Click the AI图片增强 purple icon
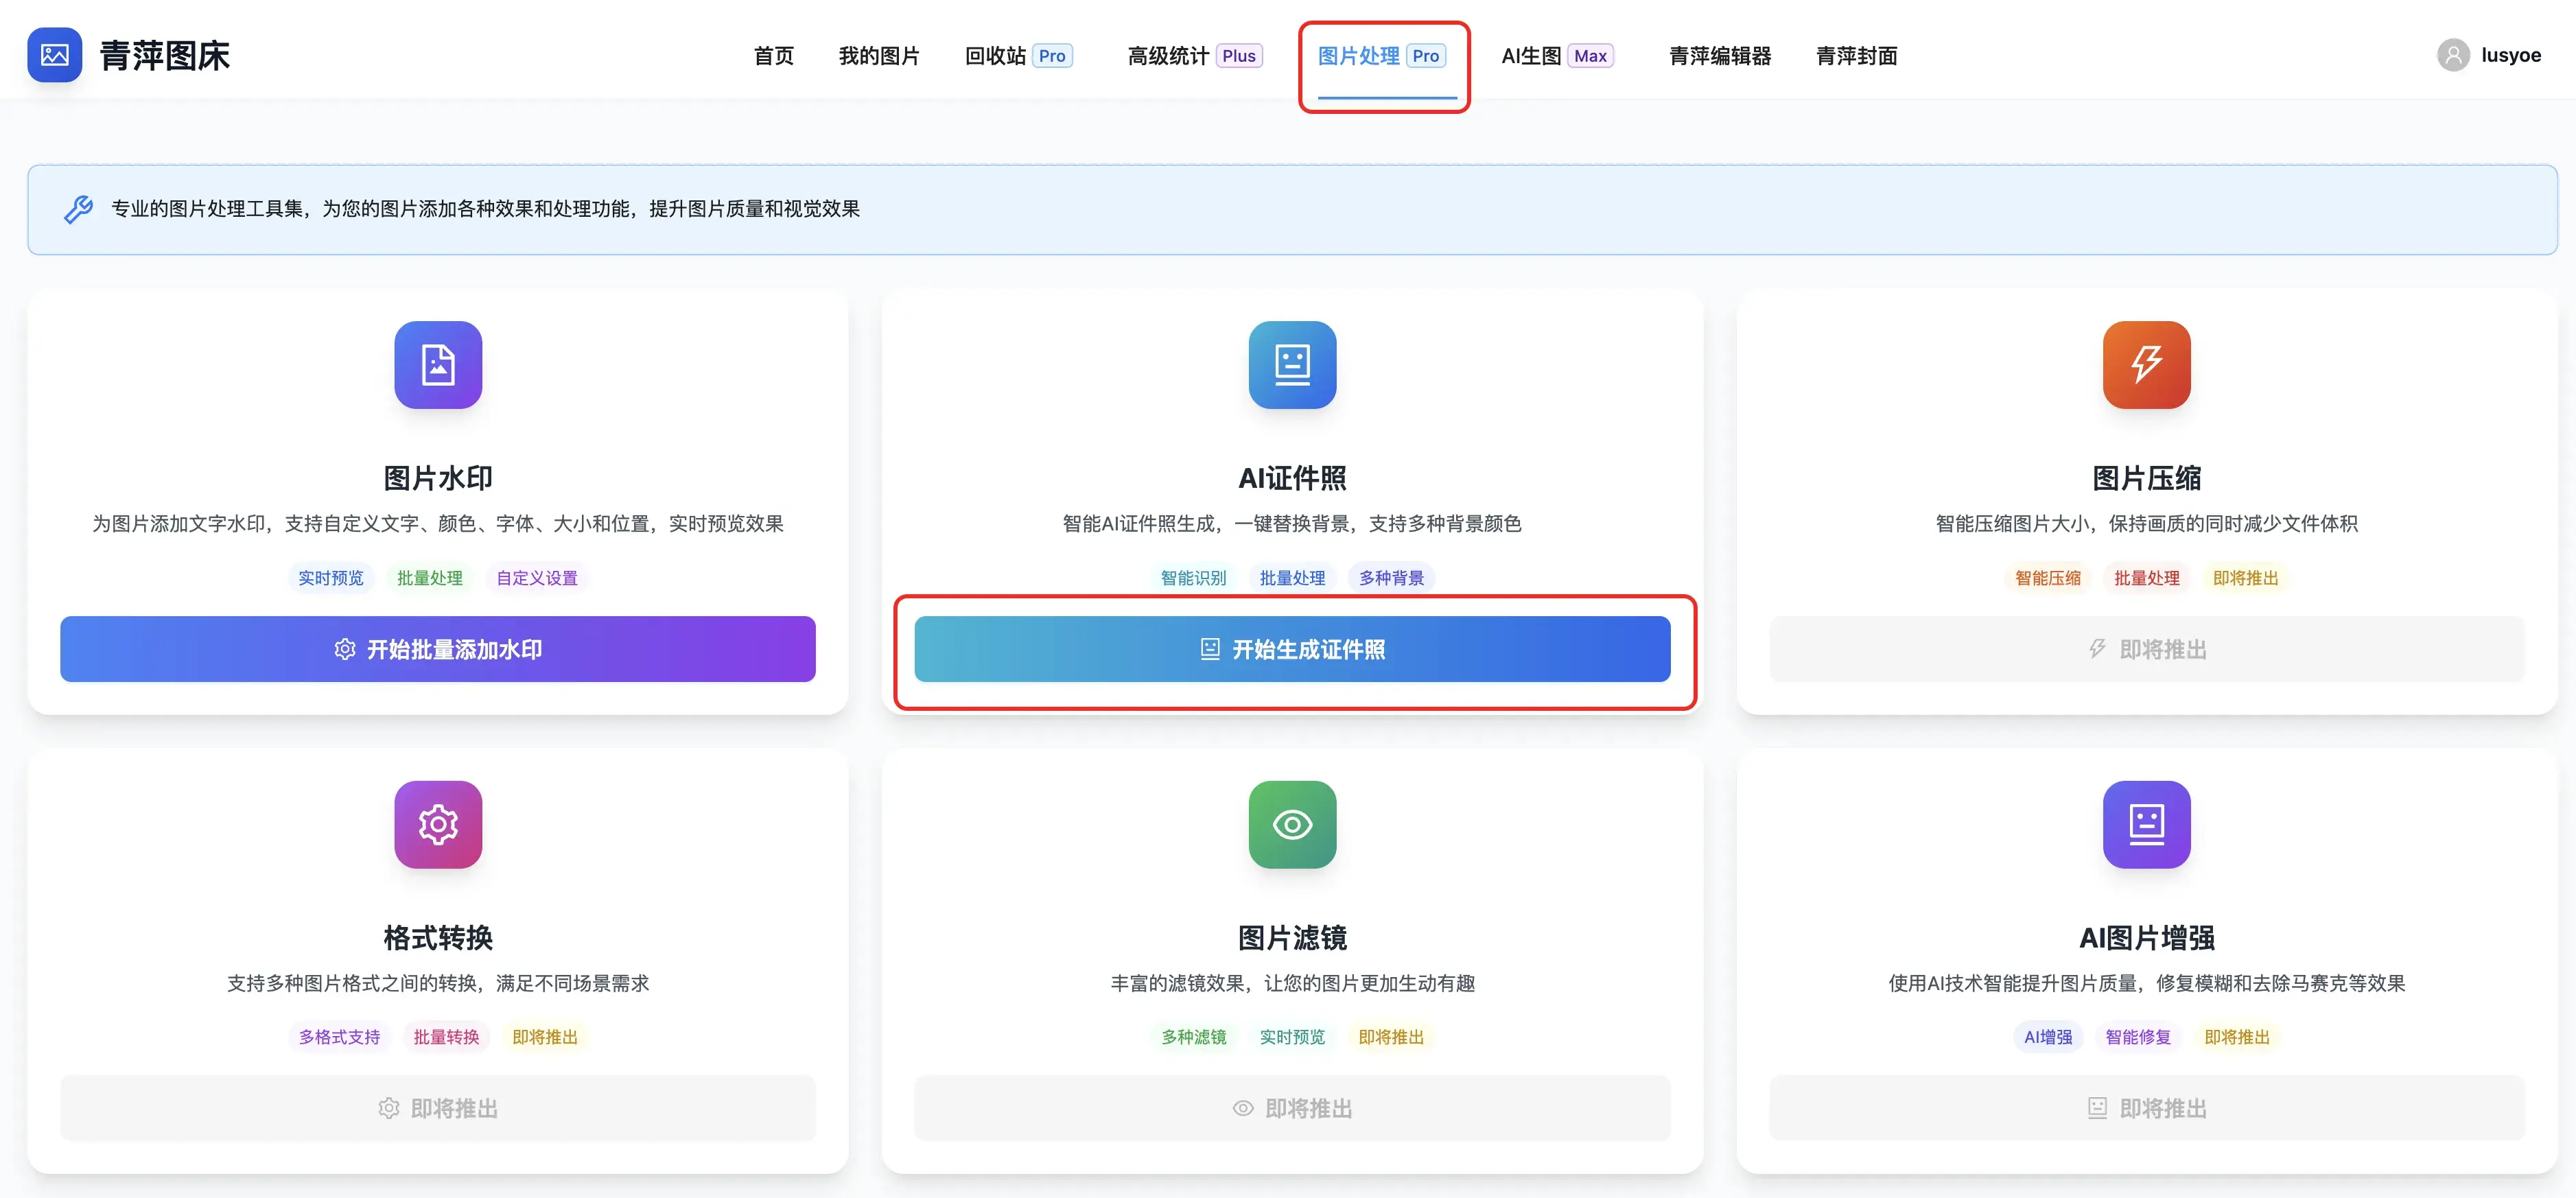2576x1198 pixels. 2146,825
